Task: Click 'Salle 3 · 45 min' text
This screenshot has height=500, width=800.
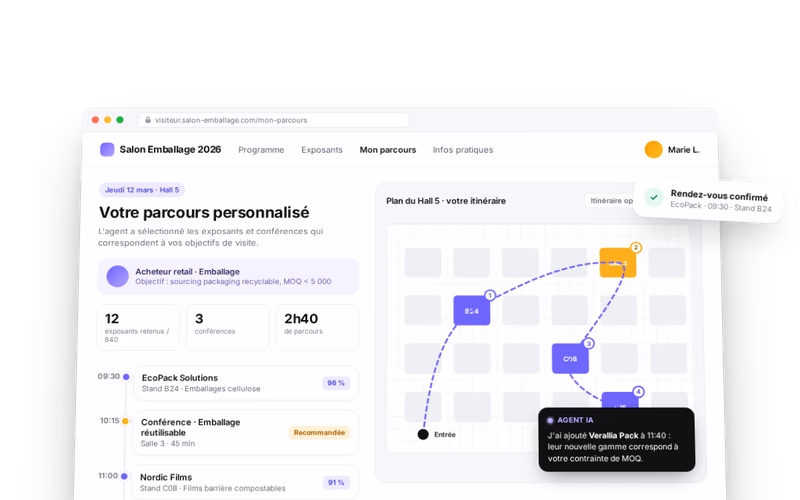Action: (168, 443)
